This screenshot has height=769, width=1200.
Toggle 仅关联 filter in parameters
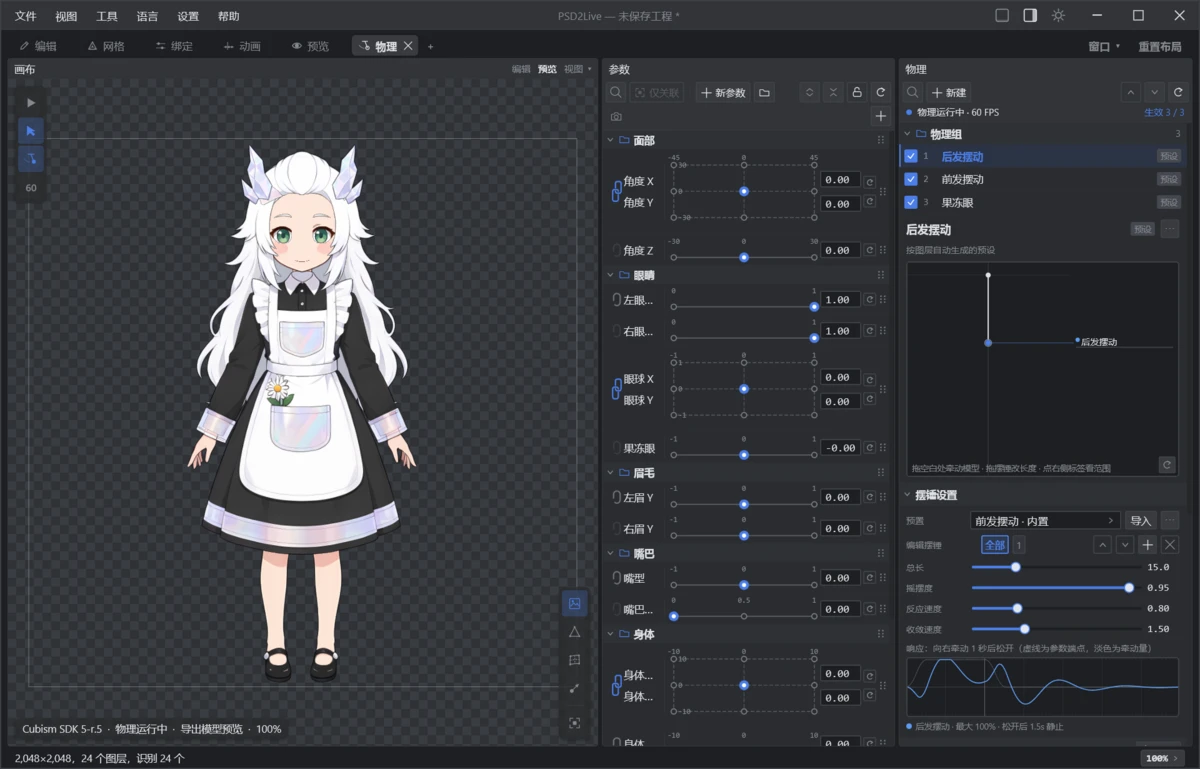658,92
